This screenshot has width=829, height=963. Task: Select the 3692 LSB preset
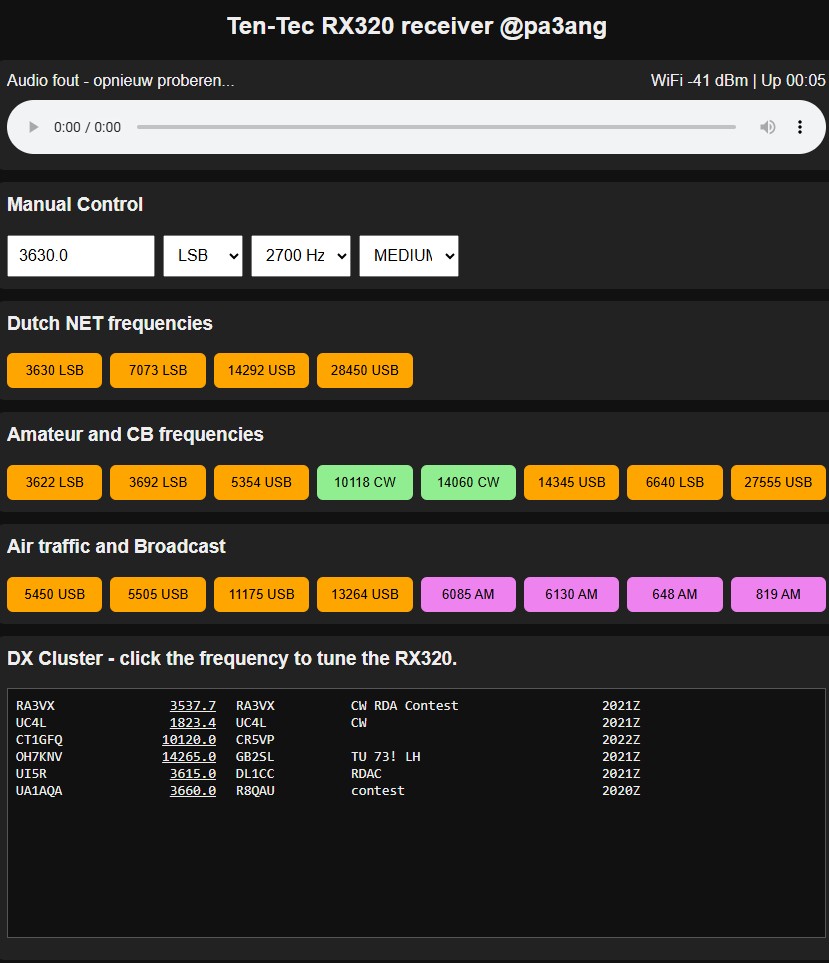(x=158, y=482)
